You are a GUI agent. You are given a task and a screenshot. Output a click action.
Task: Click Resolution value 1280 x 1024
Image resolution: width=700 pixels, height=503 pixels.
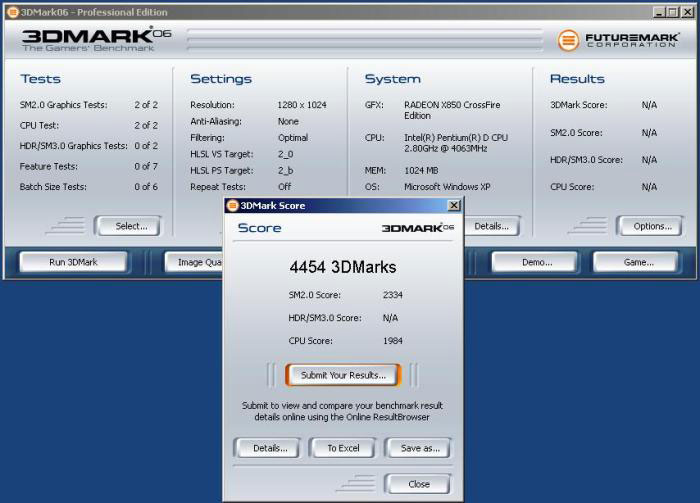tap(302, 105)
